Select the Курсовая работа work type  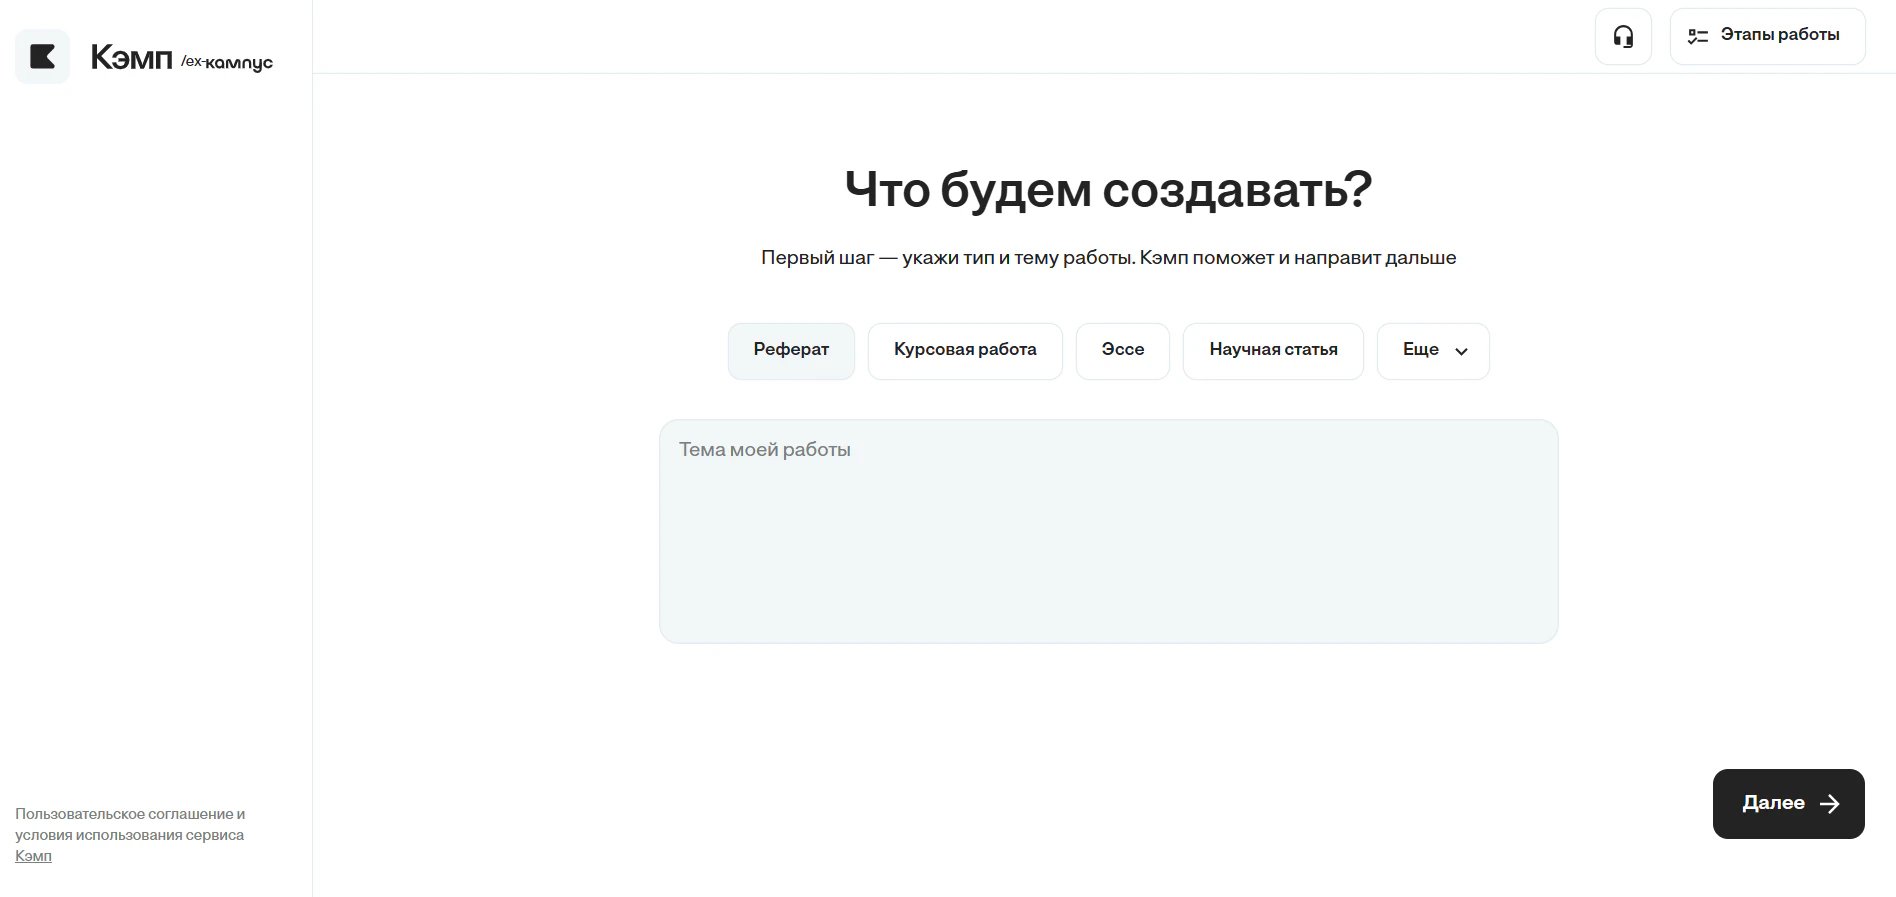click(965, 351)
